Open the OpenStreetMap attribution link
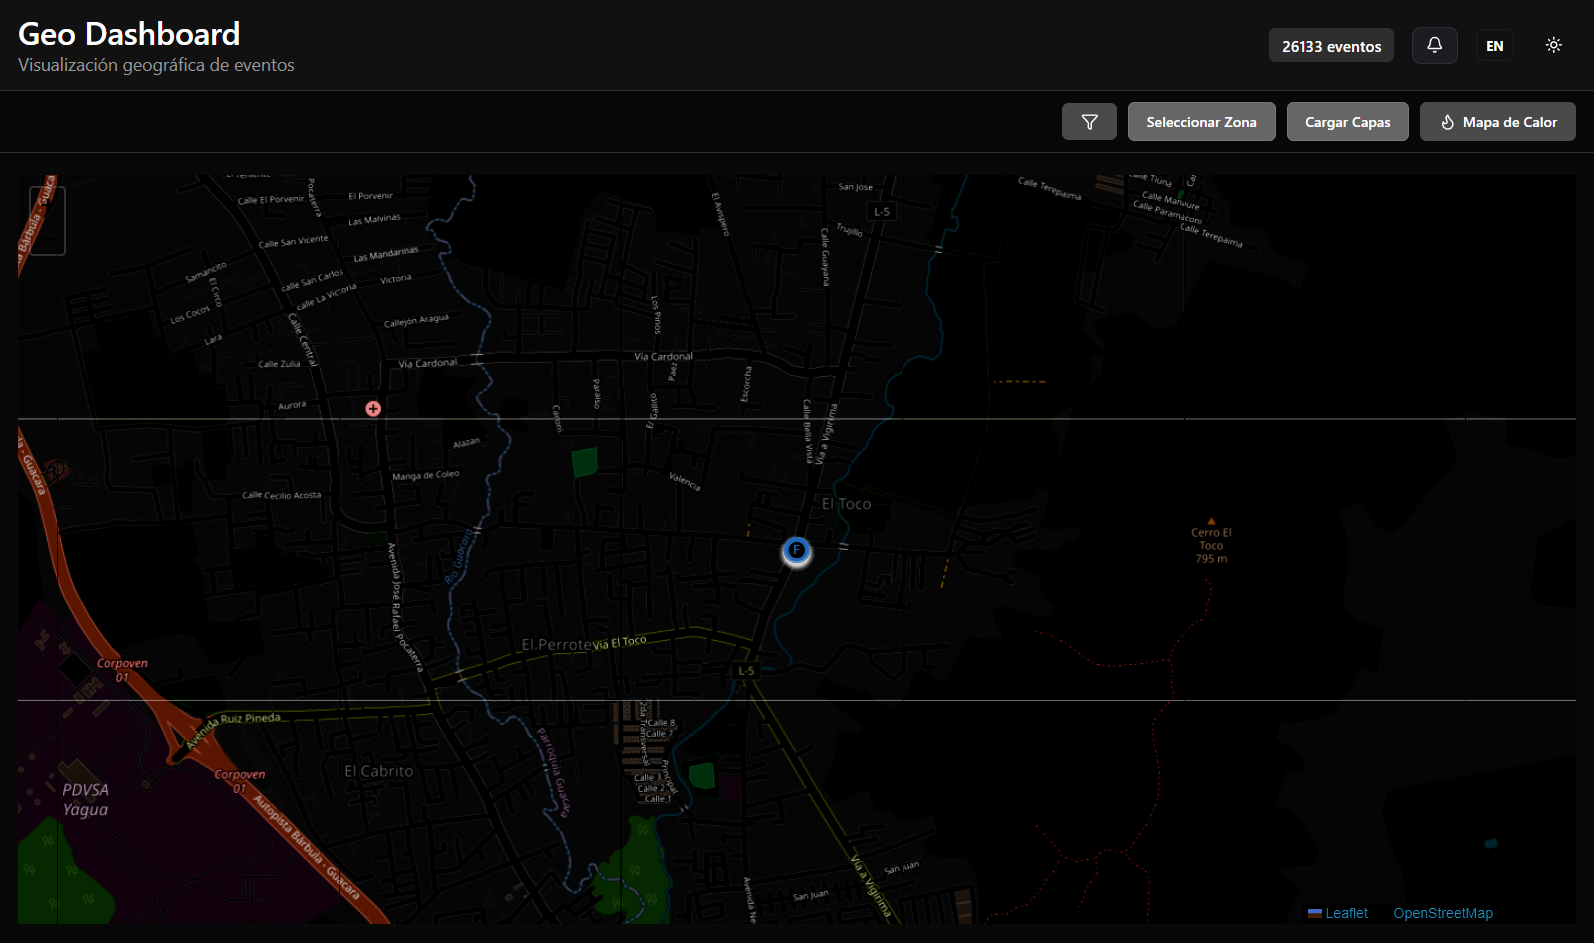The height and width of the screenshot is (943, 1594). point(1443,913)
